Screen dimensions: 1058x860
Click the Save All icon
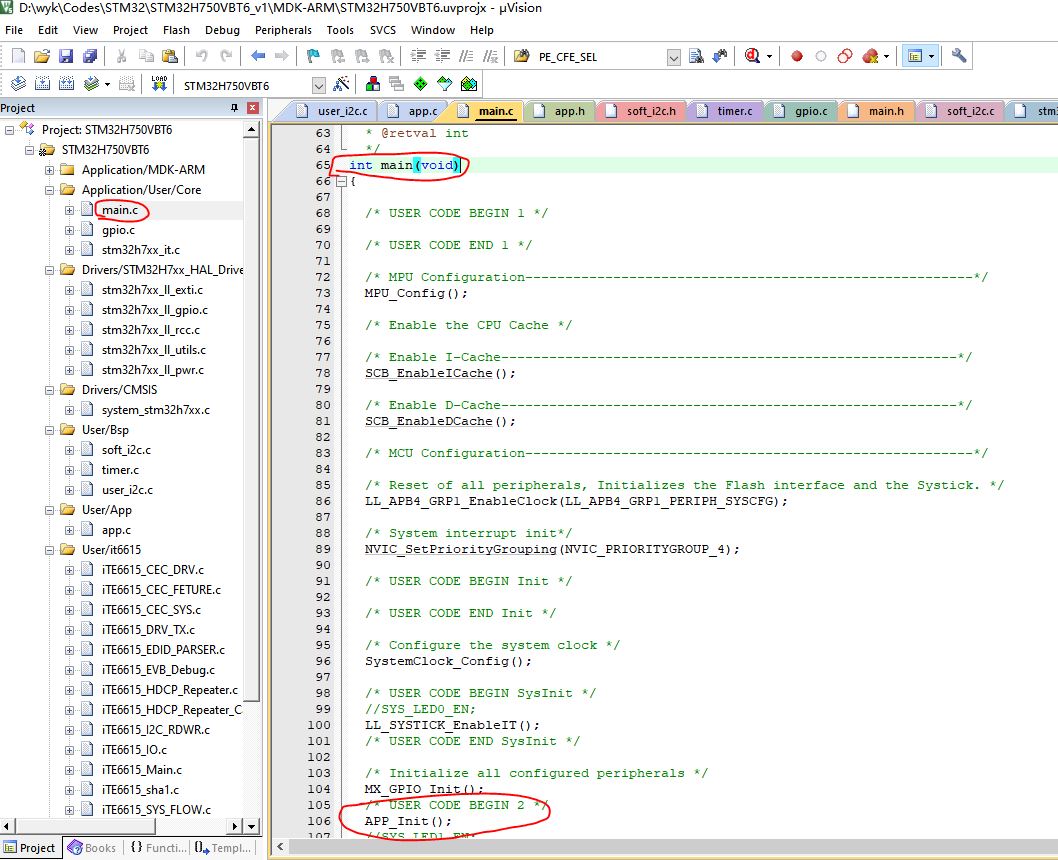point(89,57)
